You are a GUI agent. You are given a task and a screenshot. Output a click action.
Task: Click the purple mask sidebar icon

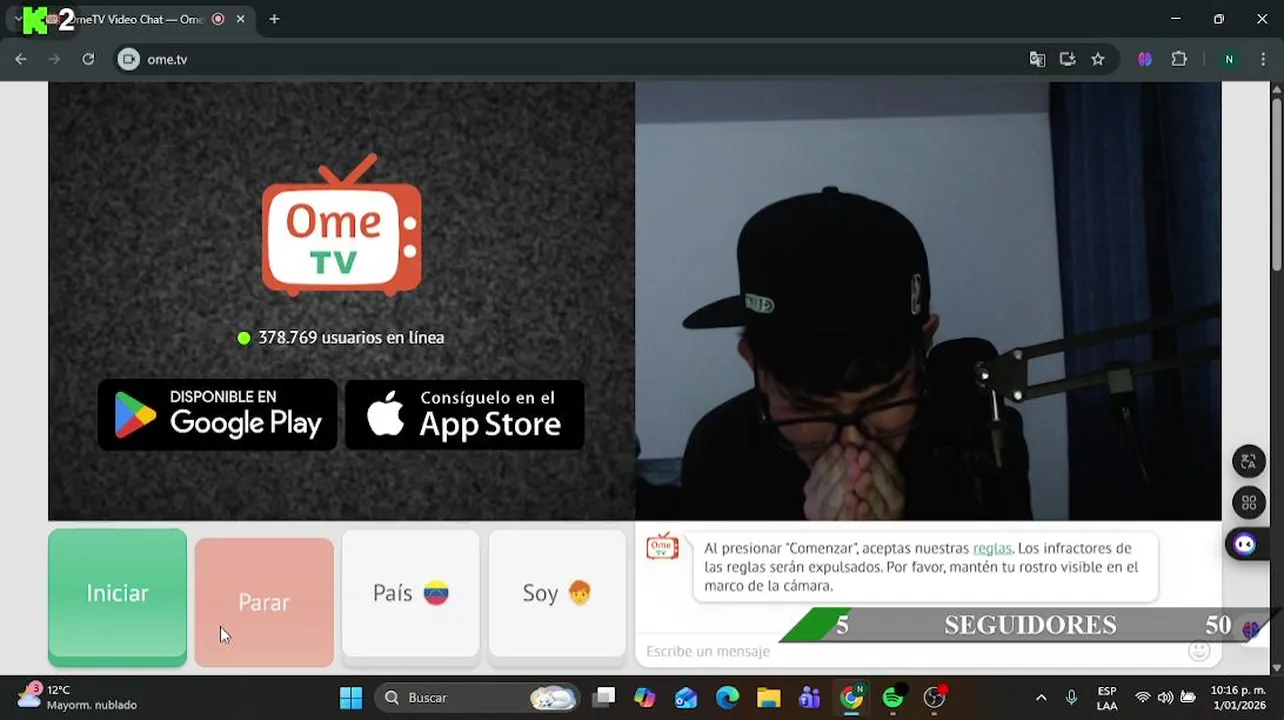point(1245,544)
